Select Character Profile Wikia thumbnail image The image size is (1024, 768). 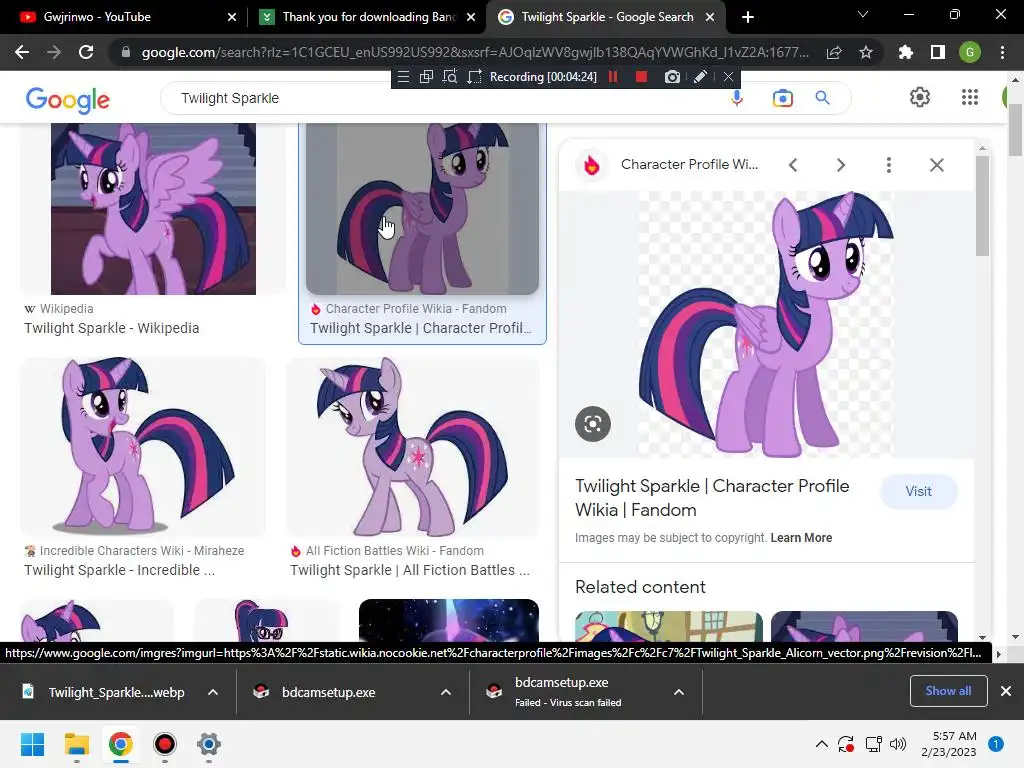point(422,209)
